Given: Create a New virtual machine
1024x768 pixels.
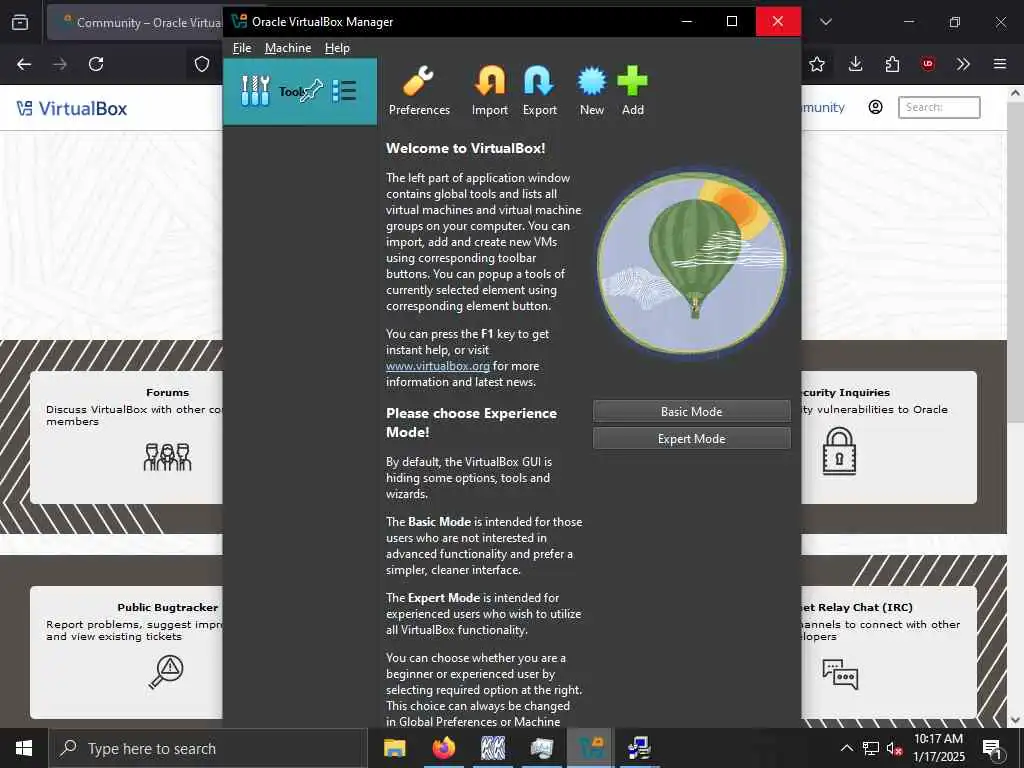Looking at the screenshot, I should pos(592,91).
